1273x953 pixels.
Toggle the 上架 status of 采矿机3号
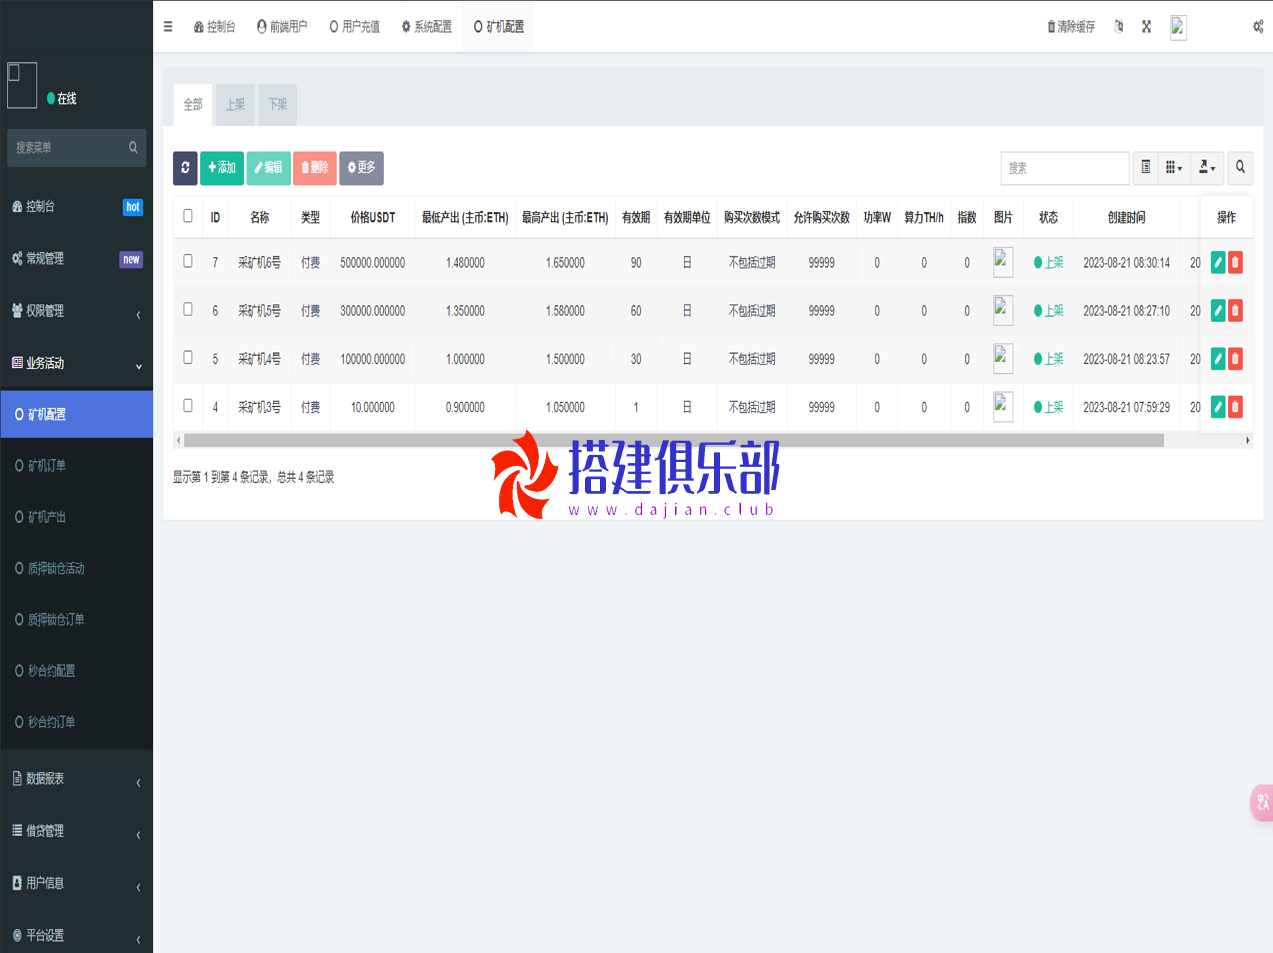click(x=1049, y=407)
